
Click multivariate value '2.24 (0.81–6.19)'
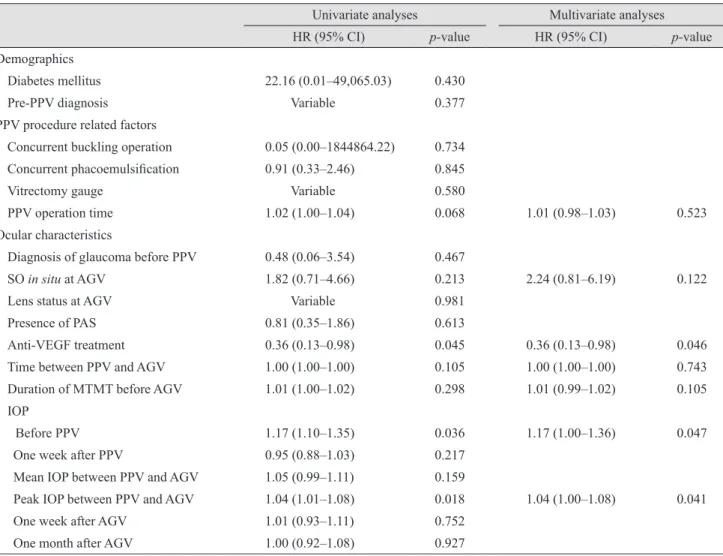point(571,279)
